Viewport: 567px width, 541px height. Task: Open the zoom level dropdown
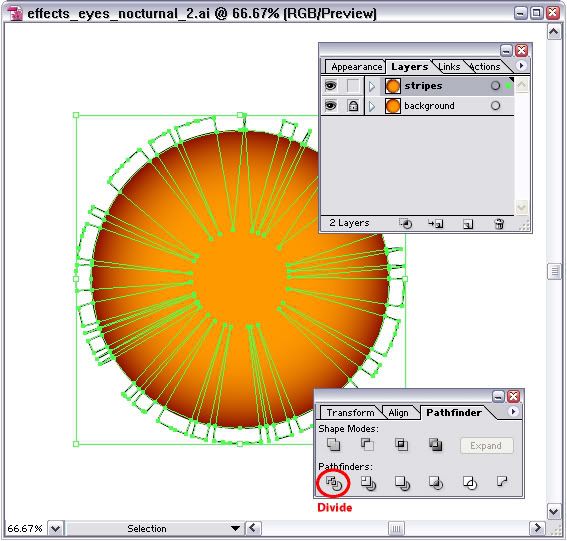(x=55, y=528)
